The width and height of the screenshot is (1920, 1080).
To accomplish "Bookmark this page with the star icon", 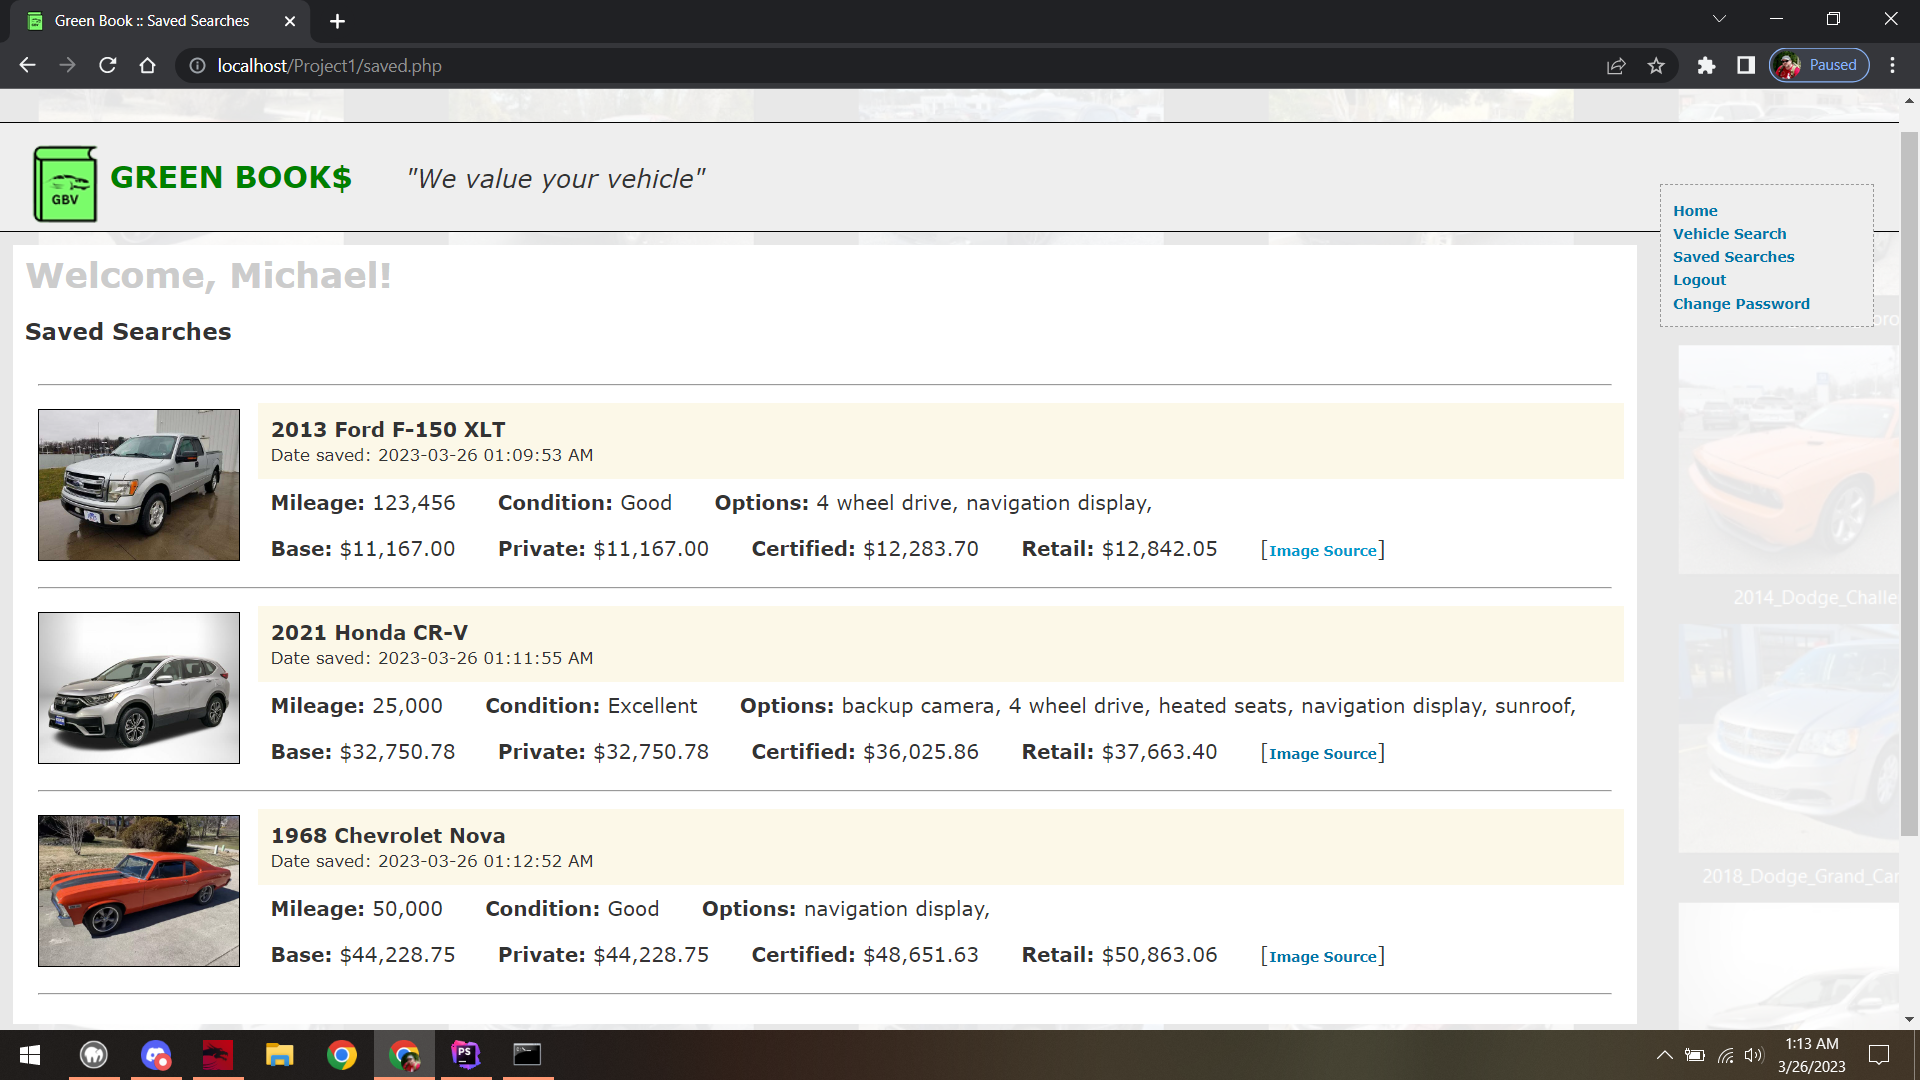I will pos(1656,66).
